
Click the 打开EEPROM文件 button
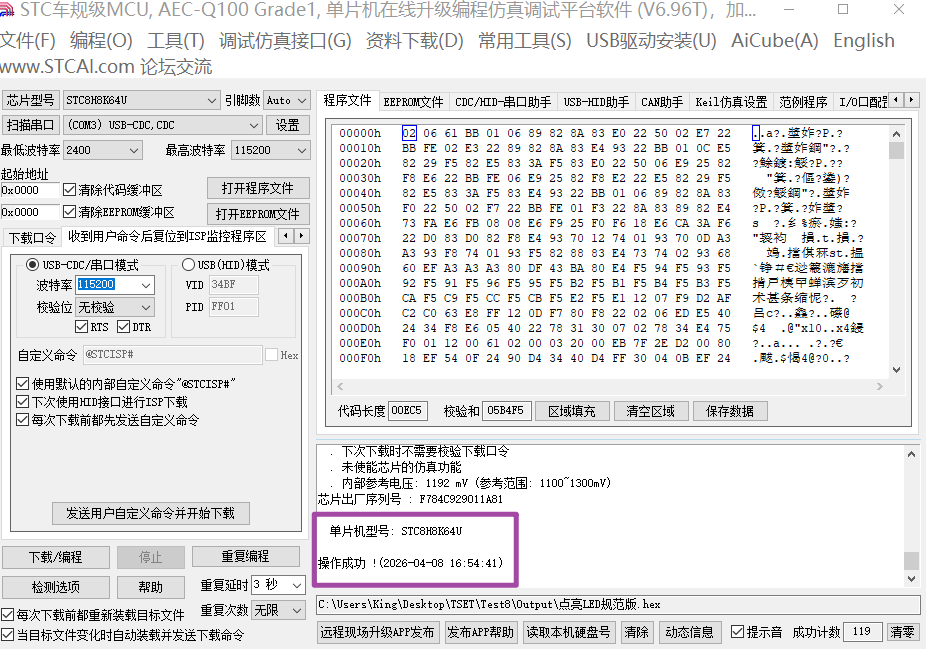(258, 214)
